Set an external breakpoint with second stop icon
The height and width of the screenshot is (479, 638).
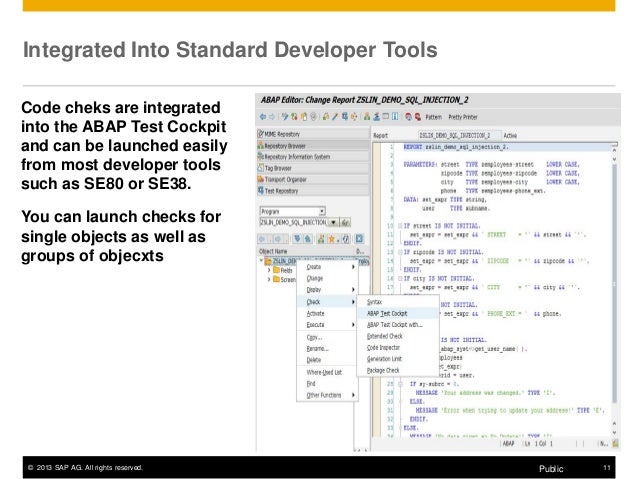[418, 117]
